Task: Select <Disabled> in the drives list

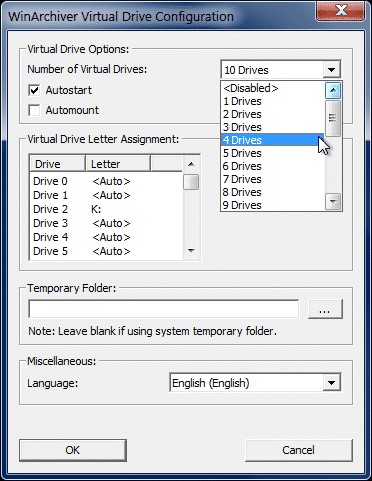Action: pos(273,88)
